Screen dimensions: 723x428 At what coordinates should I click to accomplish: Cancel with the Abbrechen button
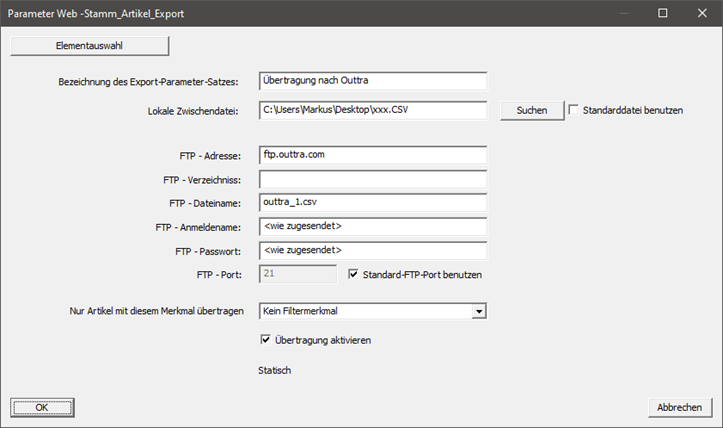click(x=680, y=407)
